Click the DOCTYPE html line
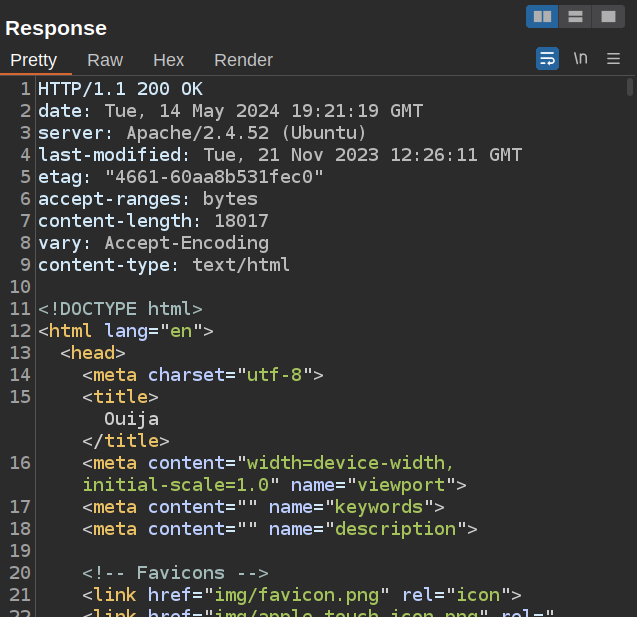 click(x=120, y=309)
